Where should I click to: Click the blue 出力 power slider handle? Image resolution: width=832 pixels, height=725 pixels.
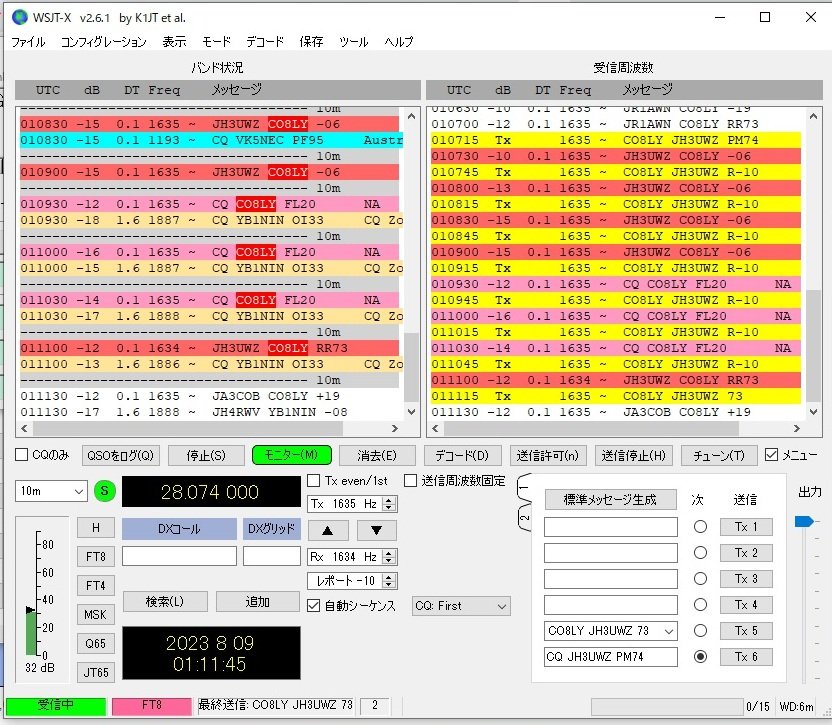[x=804, y=522]
